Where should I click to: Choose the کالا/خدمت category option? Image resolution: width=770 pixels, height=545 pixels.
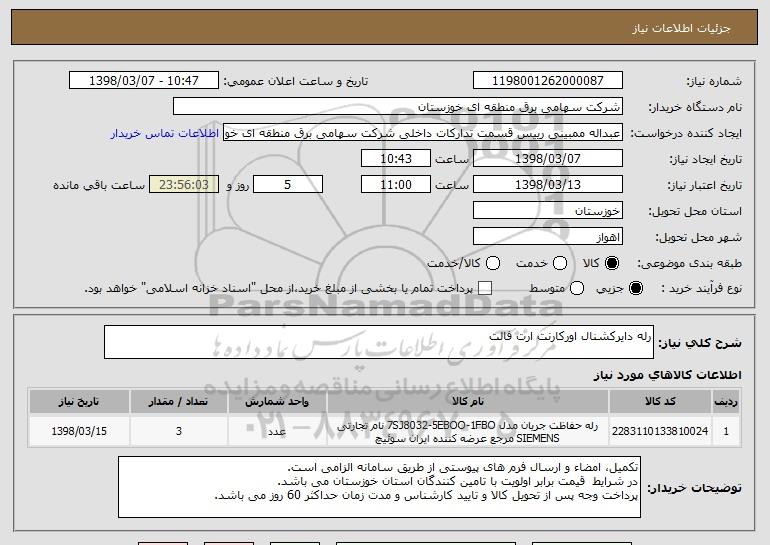(x=493, y=264)
